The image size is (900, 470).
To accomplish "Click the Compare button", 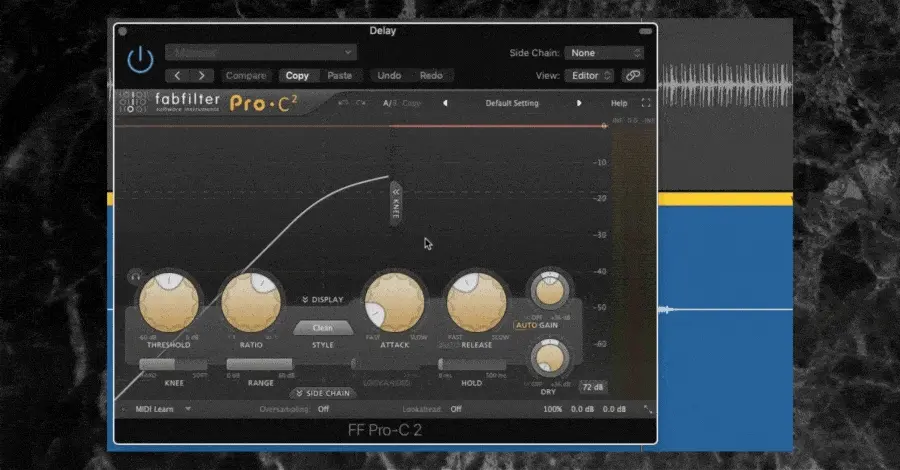I will pyautogui.click(x=246, y=75).
